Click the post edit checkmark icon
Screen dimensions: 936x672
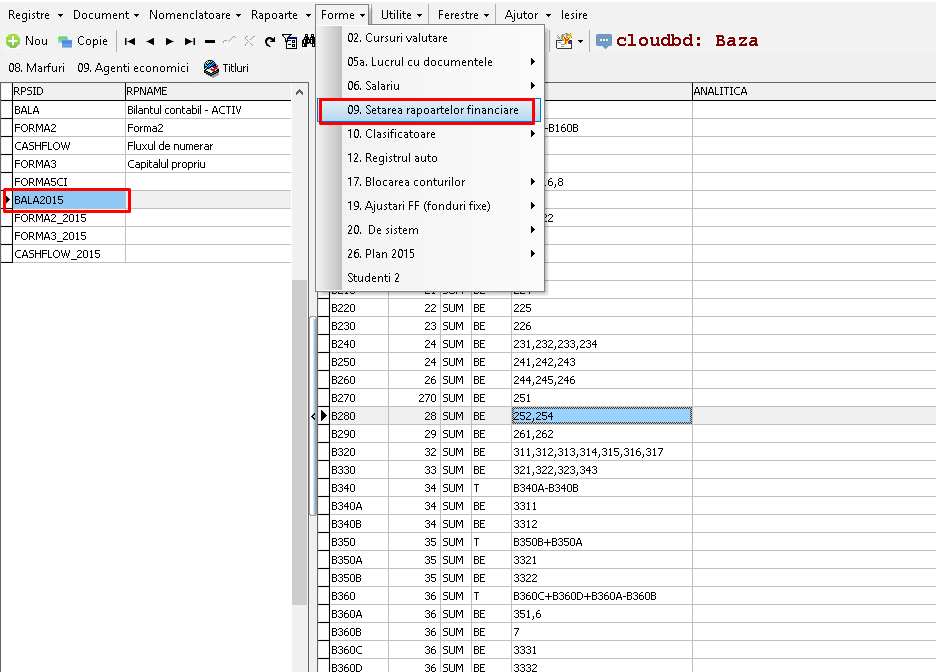pyautogui.click(x=229, y=41)
